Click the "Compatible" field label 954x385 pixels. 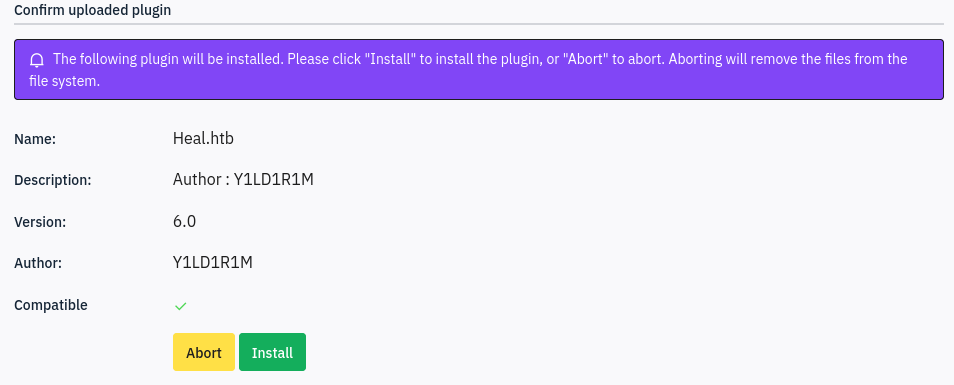pos(50,305)
